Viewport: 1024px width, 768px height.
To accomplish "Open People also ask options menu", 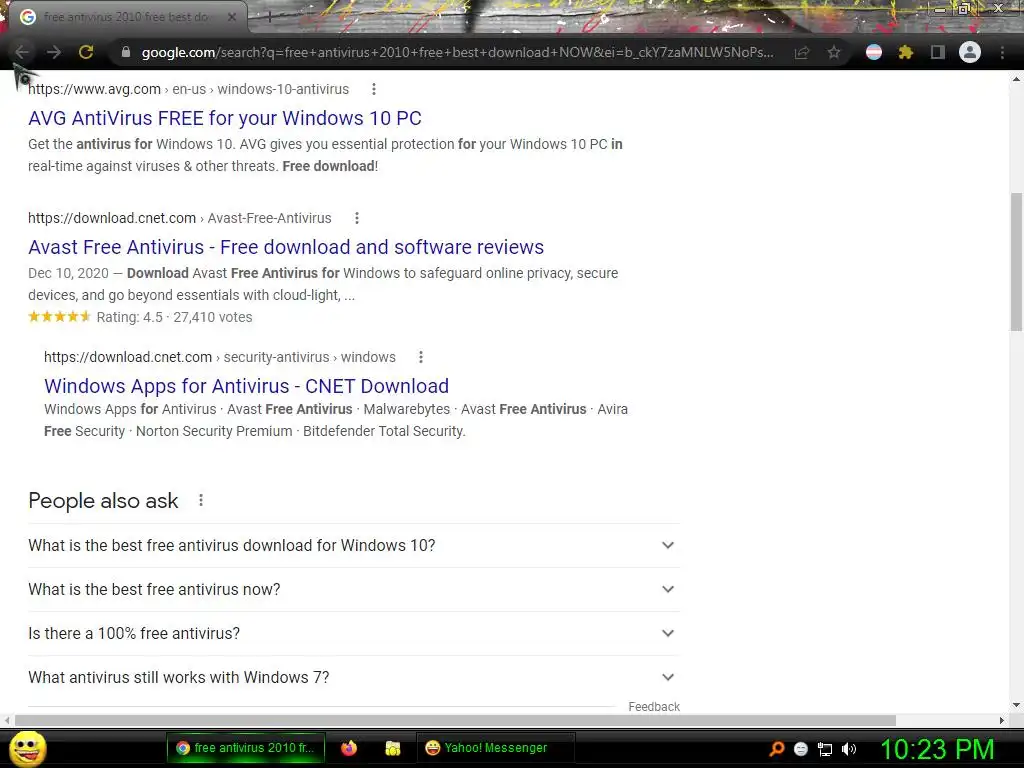I will click(200, 500).
